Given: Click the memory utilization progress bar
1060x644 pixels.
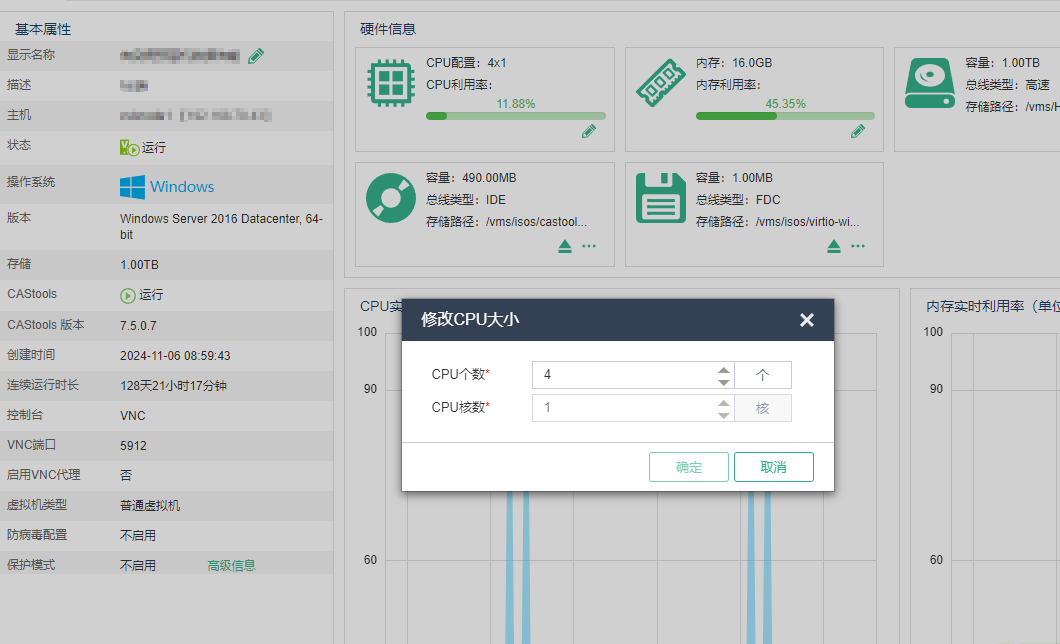Looking at the screenshot, I should (785, 116).
